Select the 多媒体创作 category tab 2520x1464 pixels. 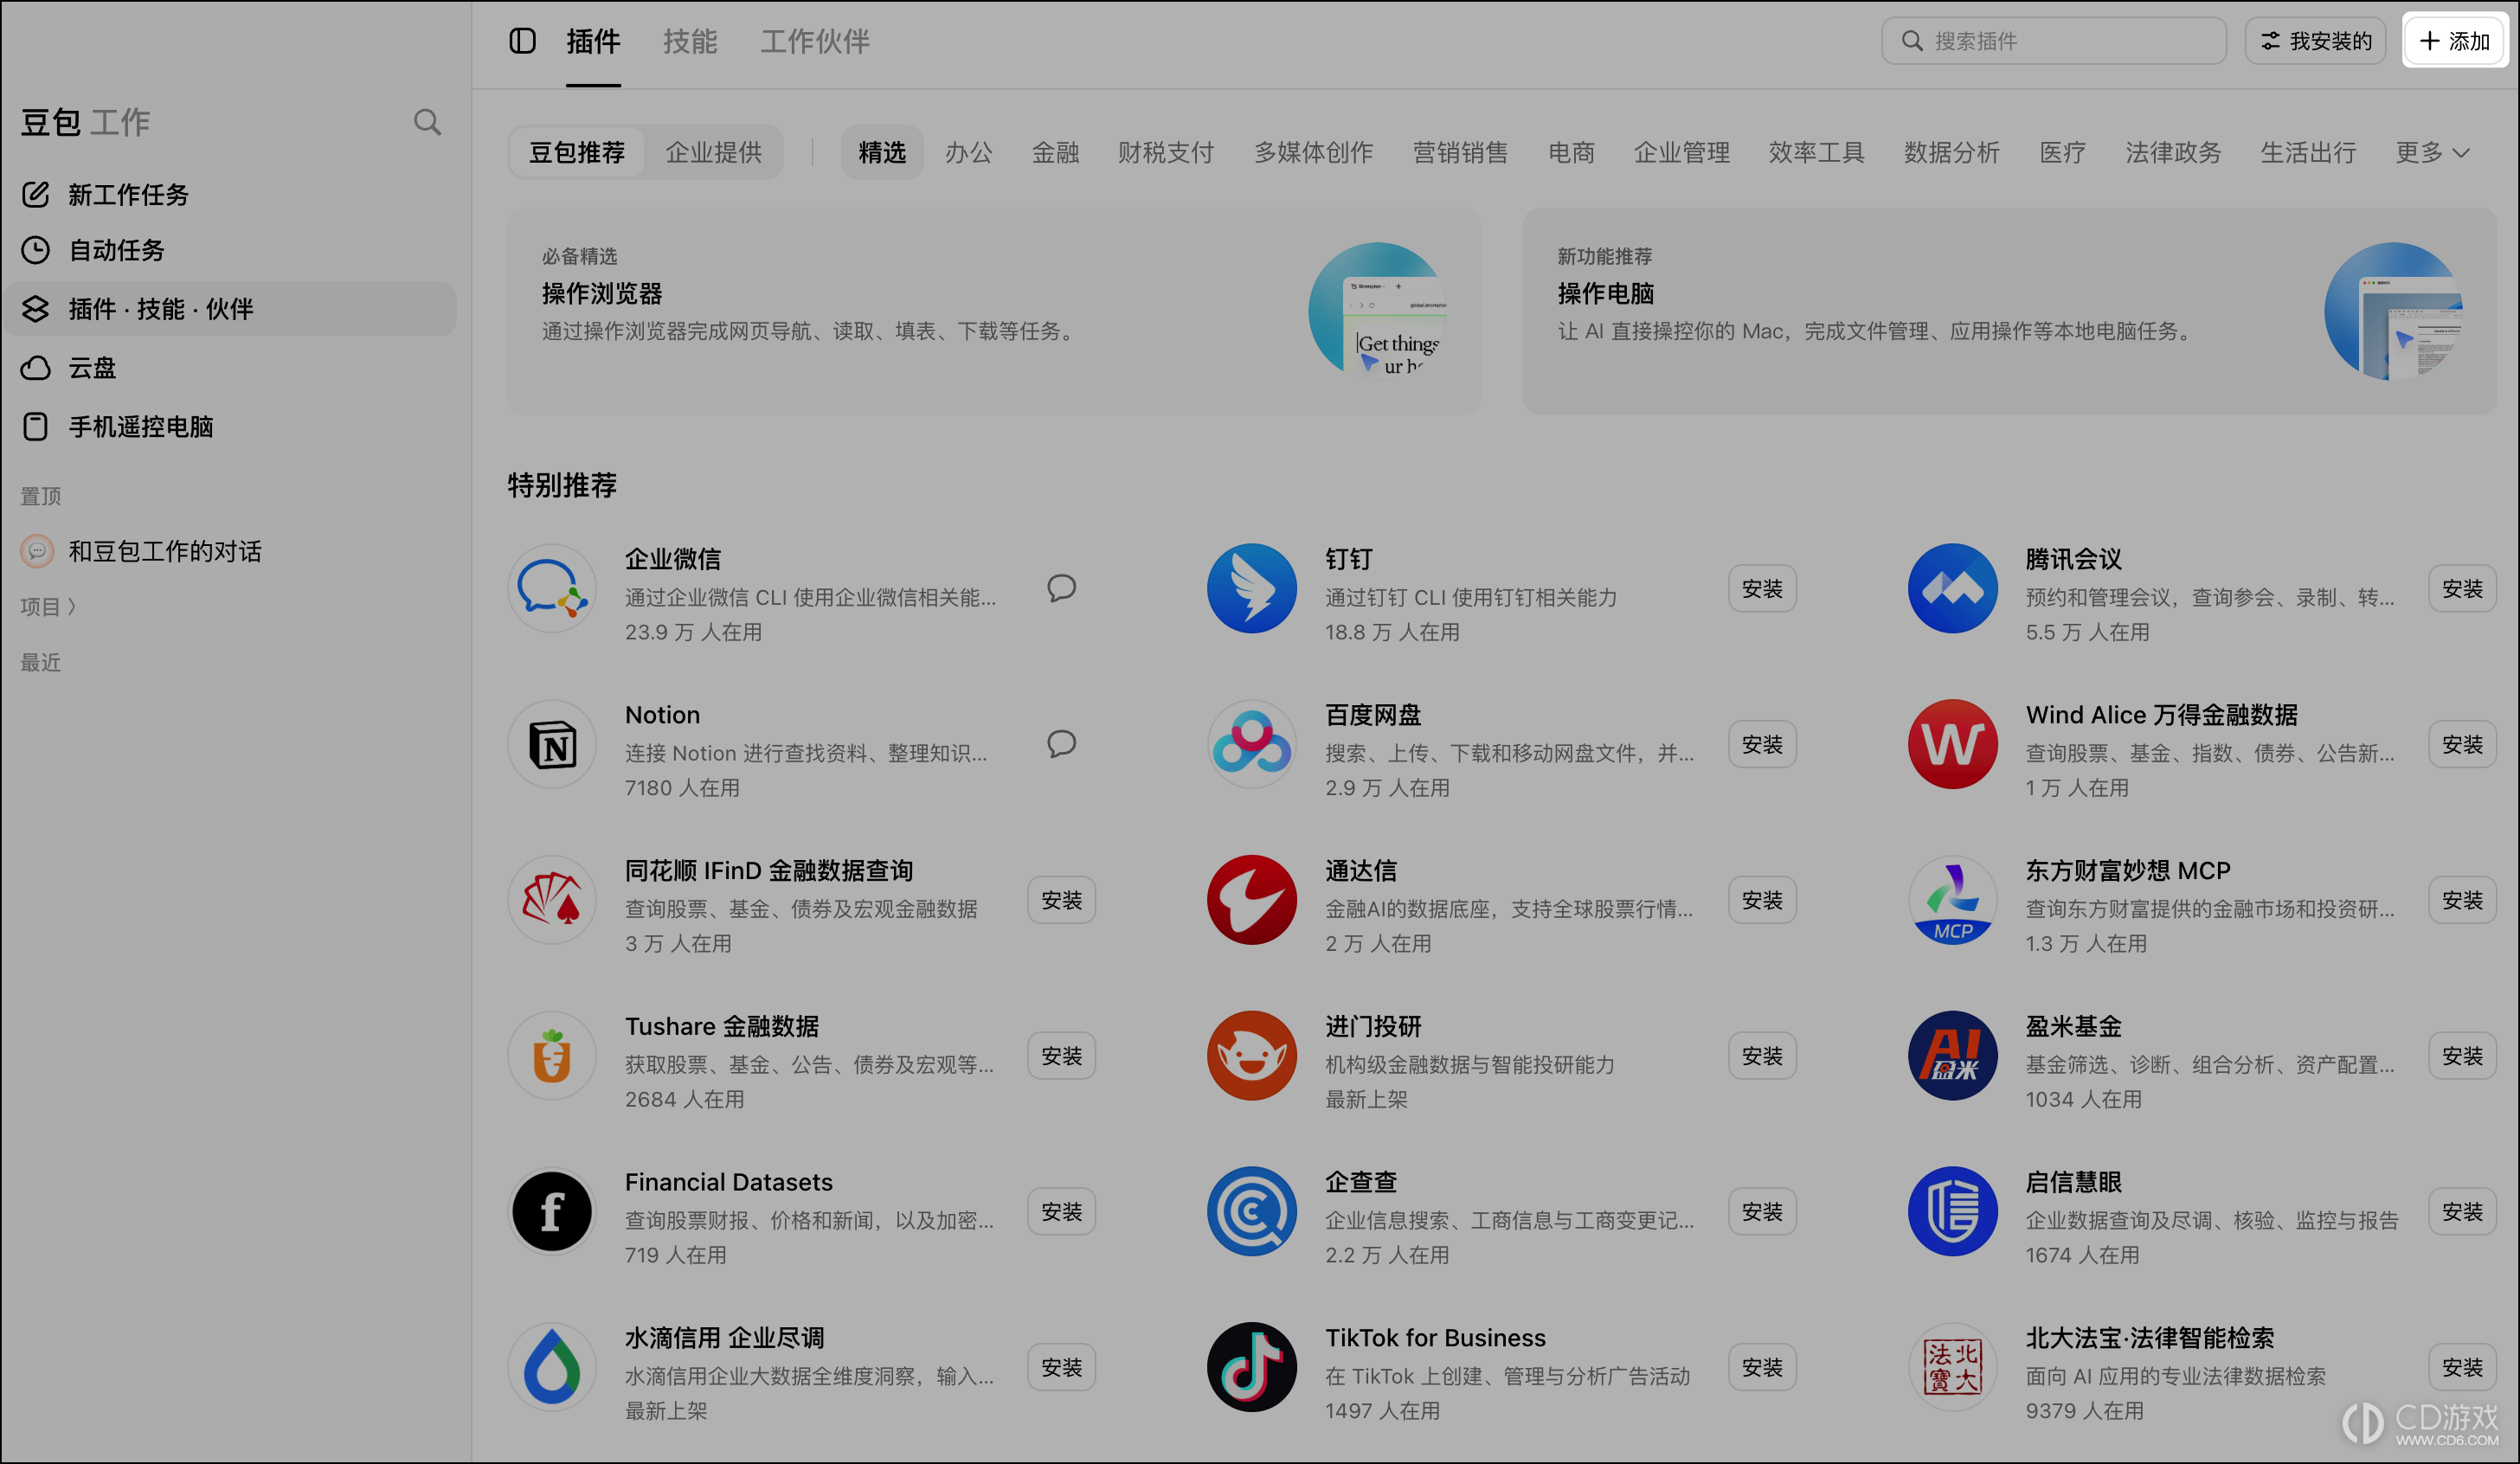1313,152
